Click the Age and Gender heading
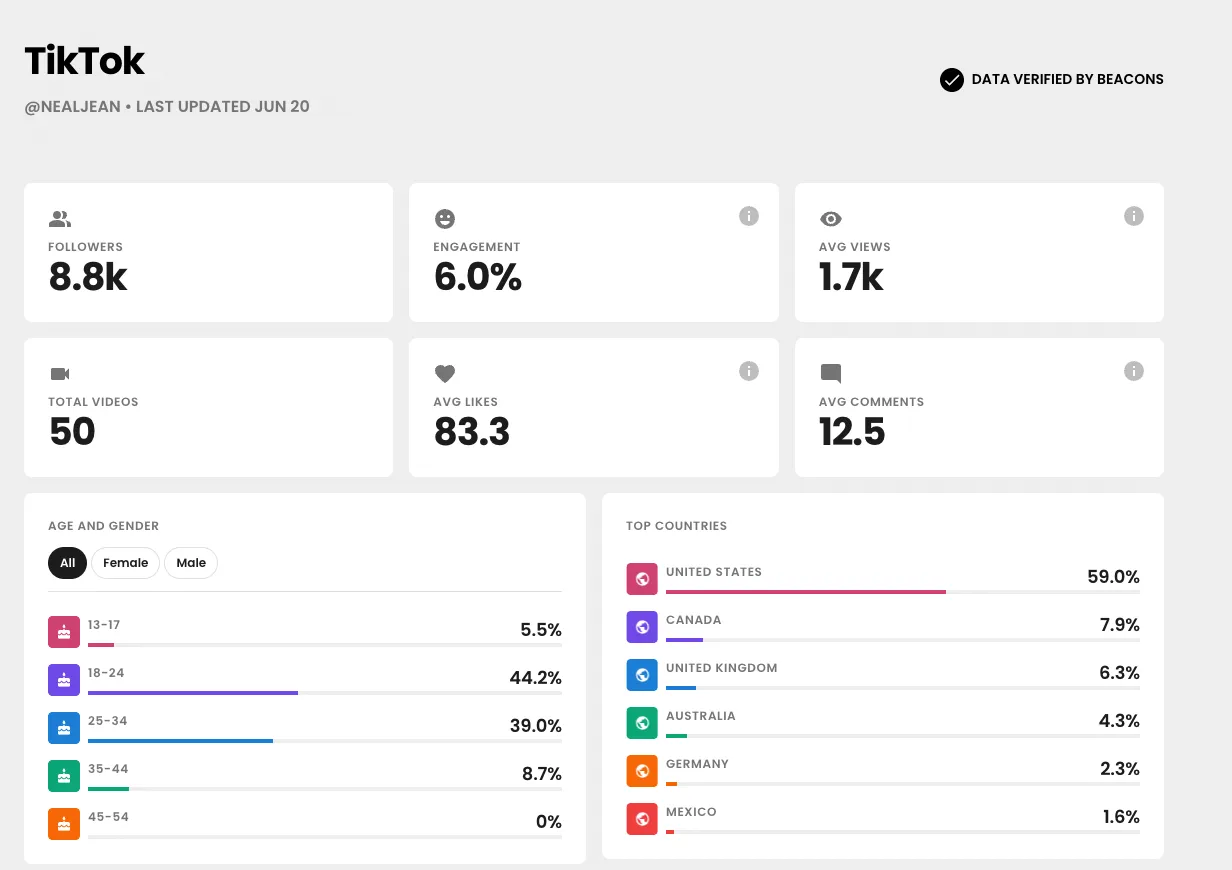 104,526
